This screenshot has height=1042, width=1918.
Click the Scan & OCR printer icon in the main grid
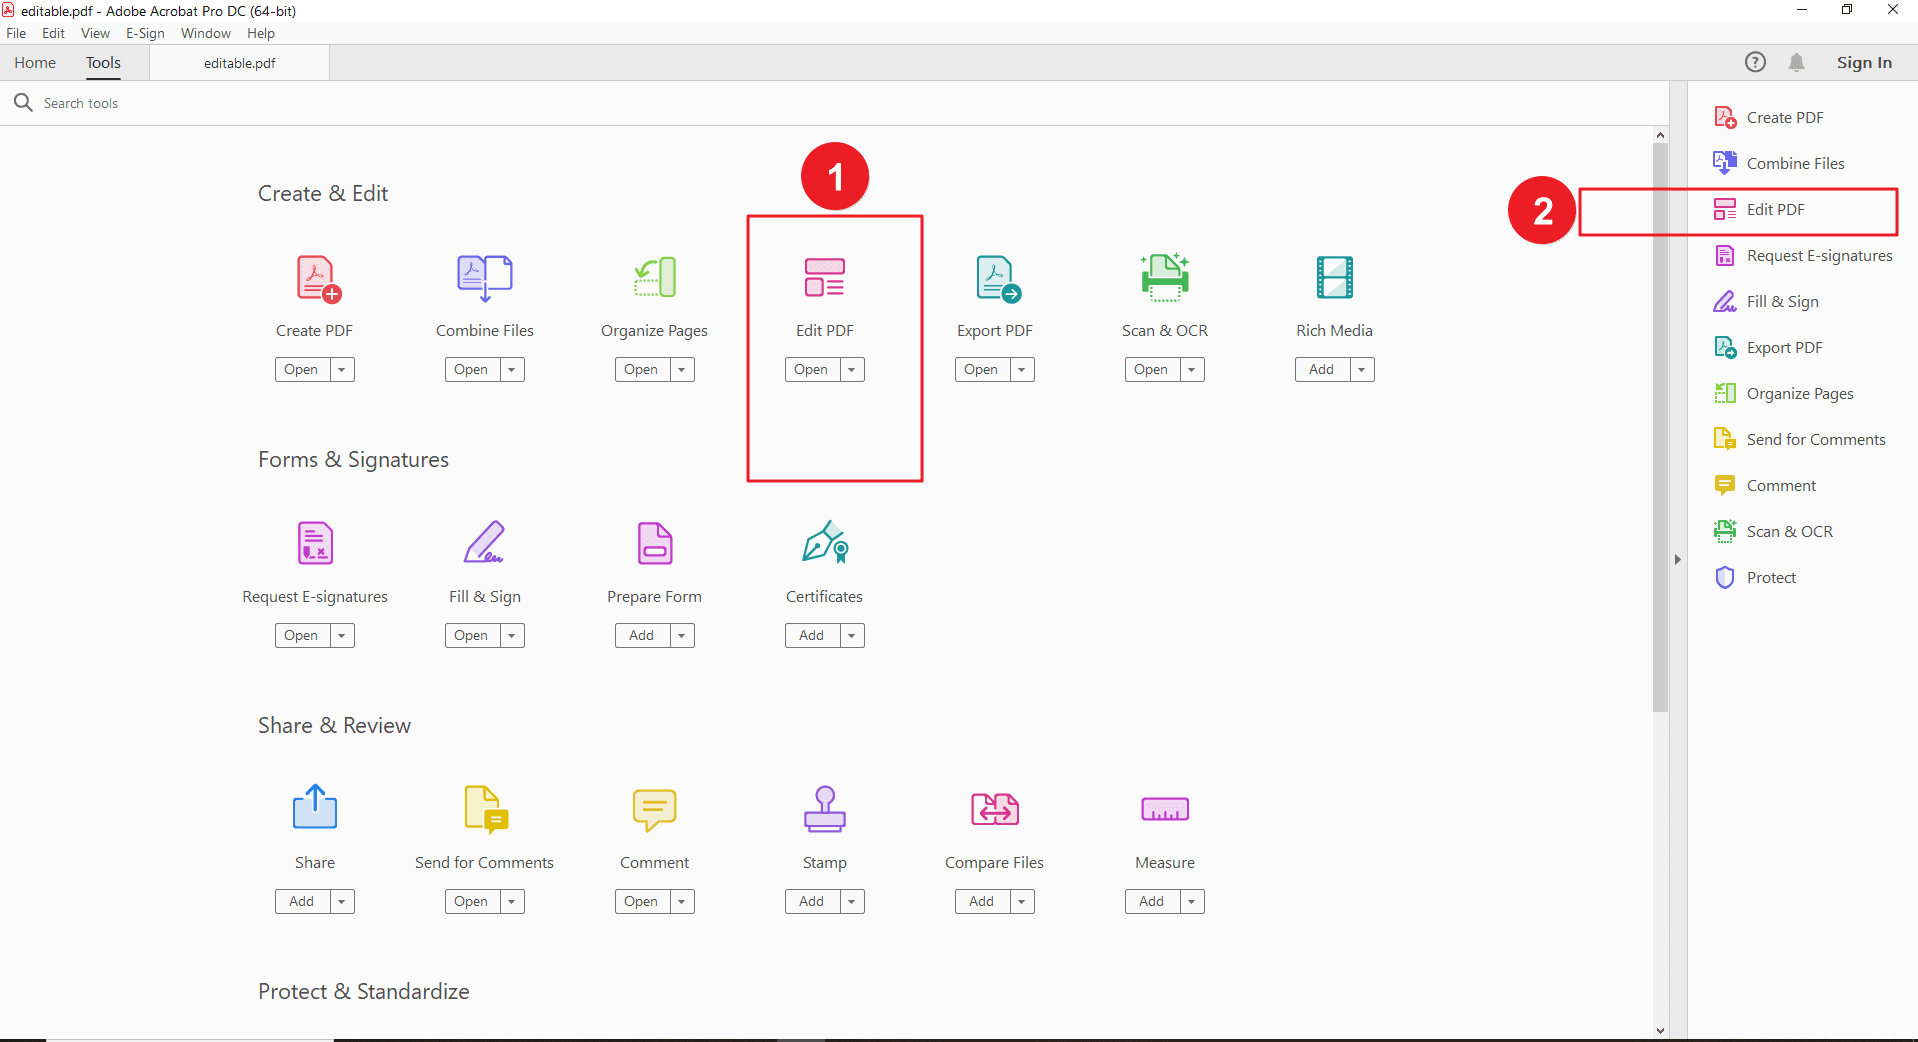pos(1165,277)
